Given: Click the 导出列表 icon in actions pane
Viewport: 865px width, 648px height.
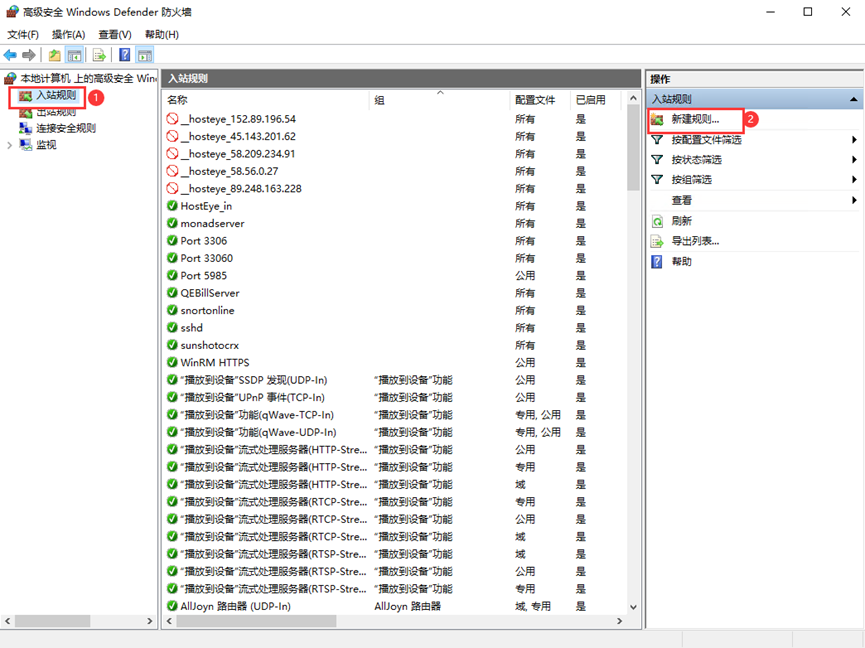Looking at the screenshot, I should (657, 241).
